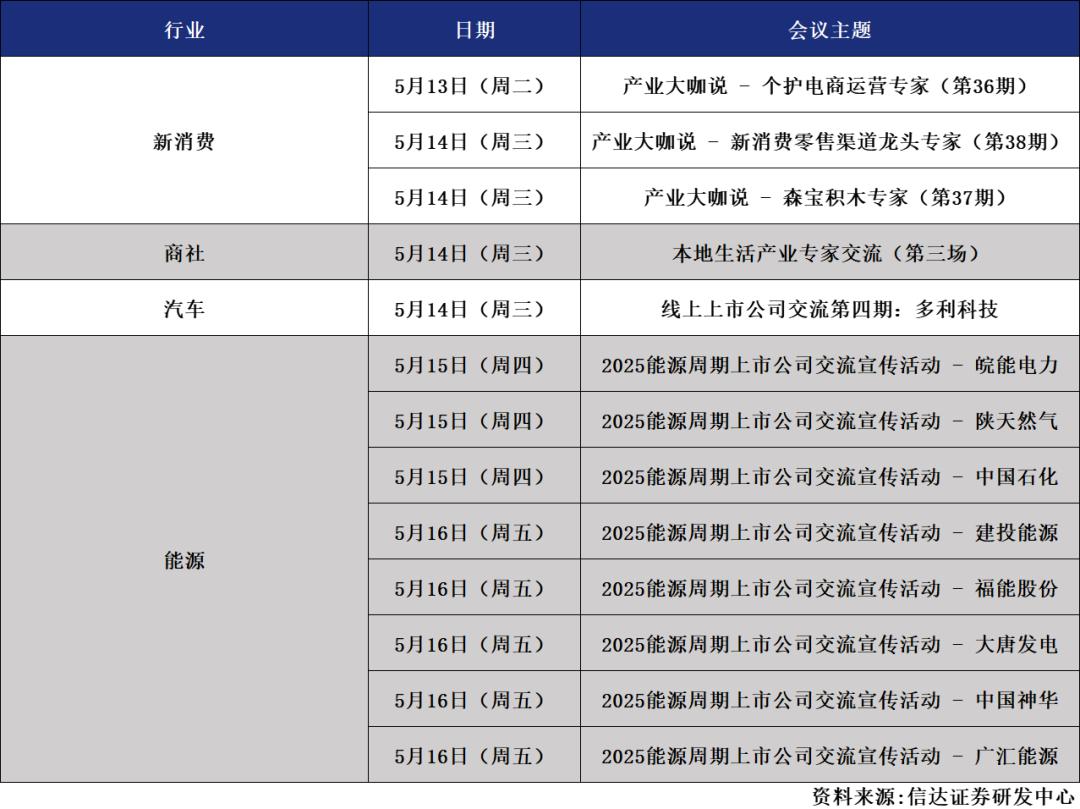This screenshot has height=809, width=1080.
Task: Click the date in the 中国石化 row
Action: tap(475, 476)
